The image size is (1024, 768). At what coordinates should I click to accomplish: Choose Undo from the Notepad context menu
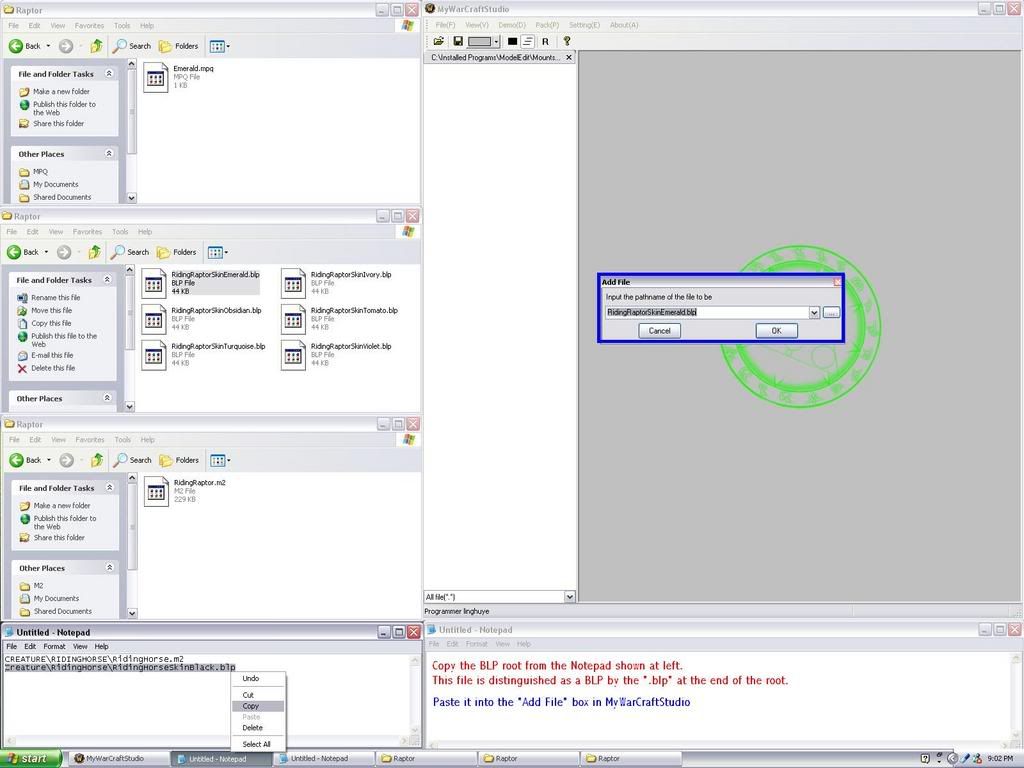point(258,679)
